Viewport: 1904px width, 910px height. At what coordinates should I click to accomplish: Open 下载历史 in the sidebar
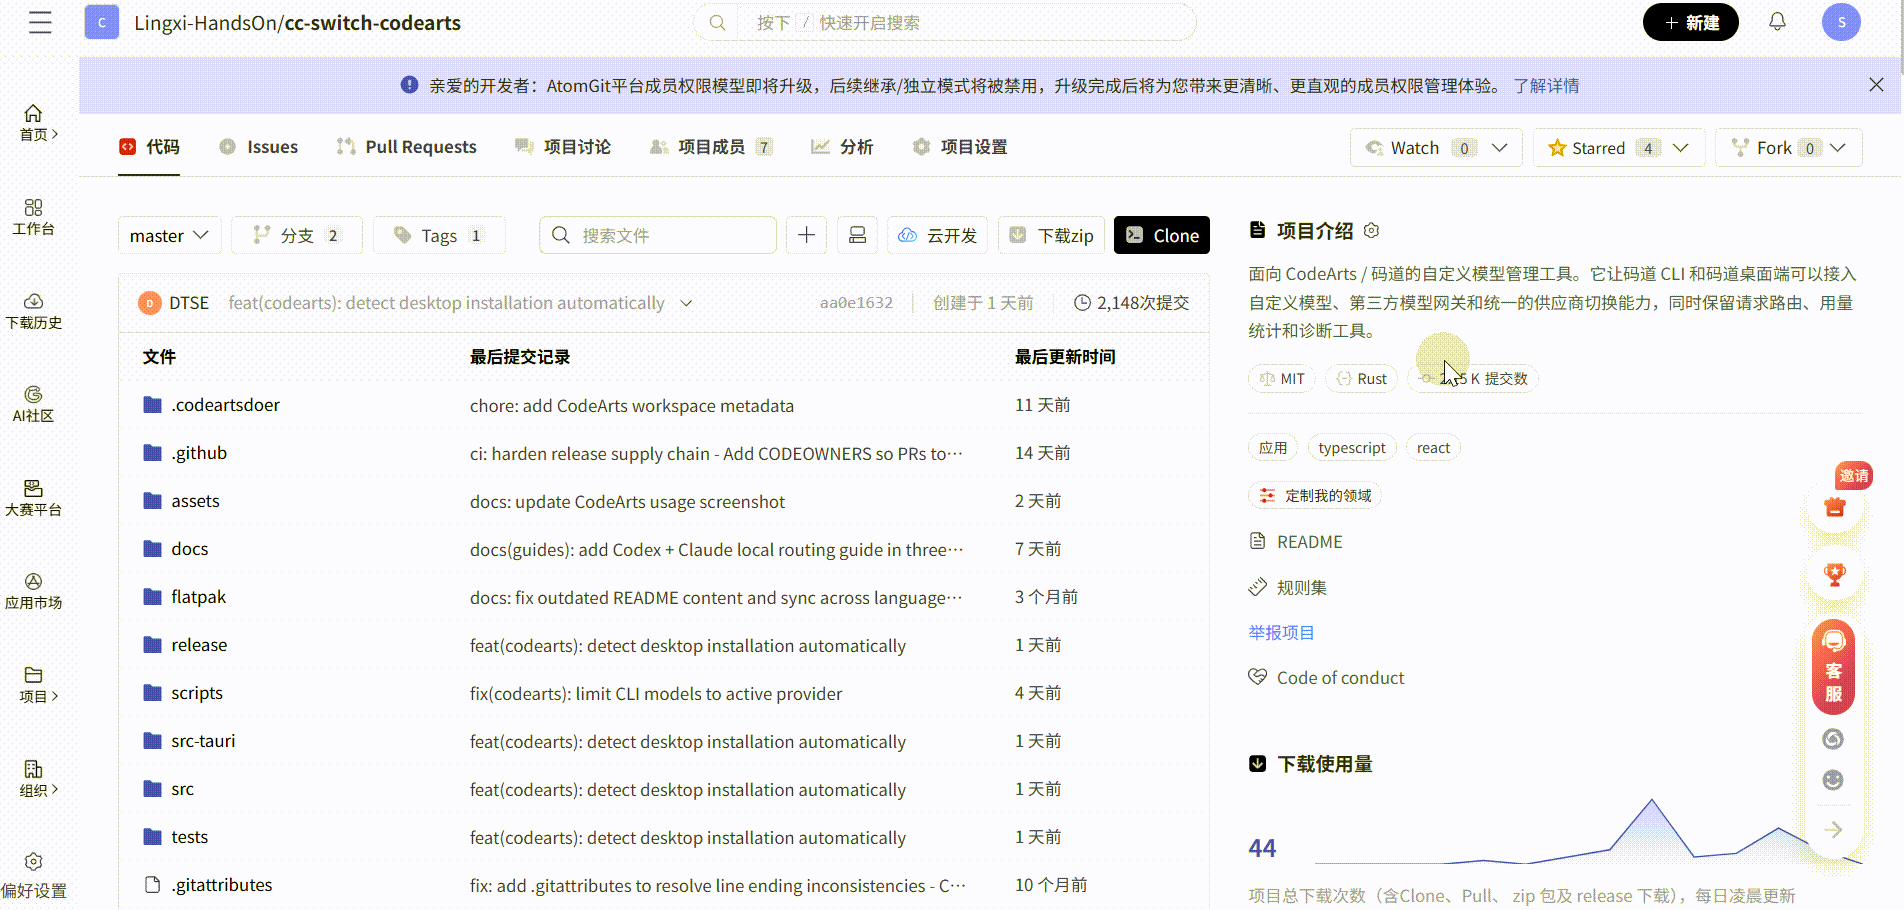[34, 311]
